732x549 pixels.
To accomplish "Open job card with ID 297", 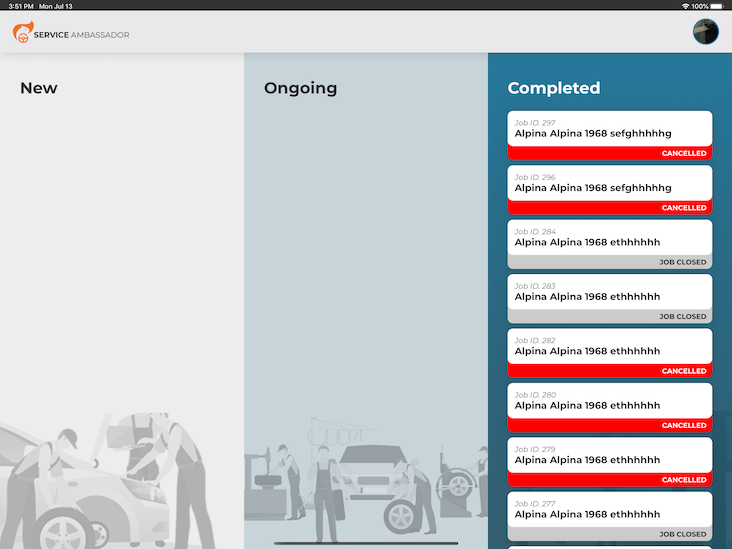I will (610, 135).
